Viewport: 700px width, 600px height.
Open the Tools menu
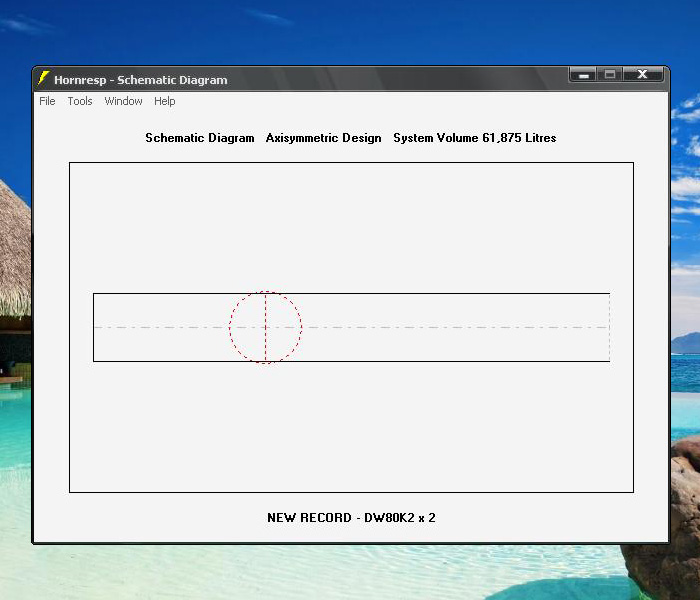click(80, 101)
